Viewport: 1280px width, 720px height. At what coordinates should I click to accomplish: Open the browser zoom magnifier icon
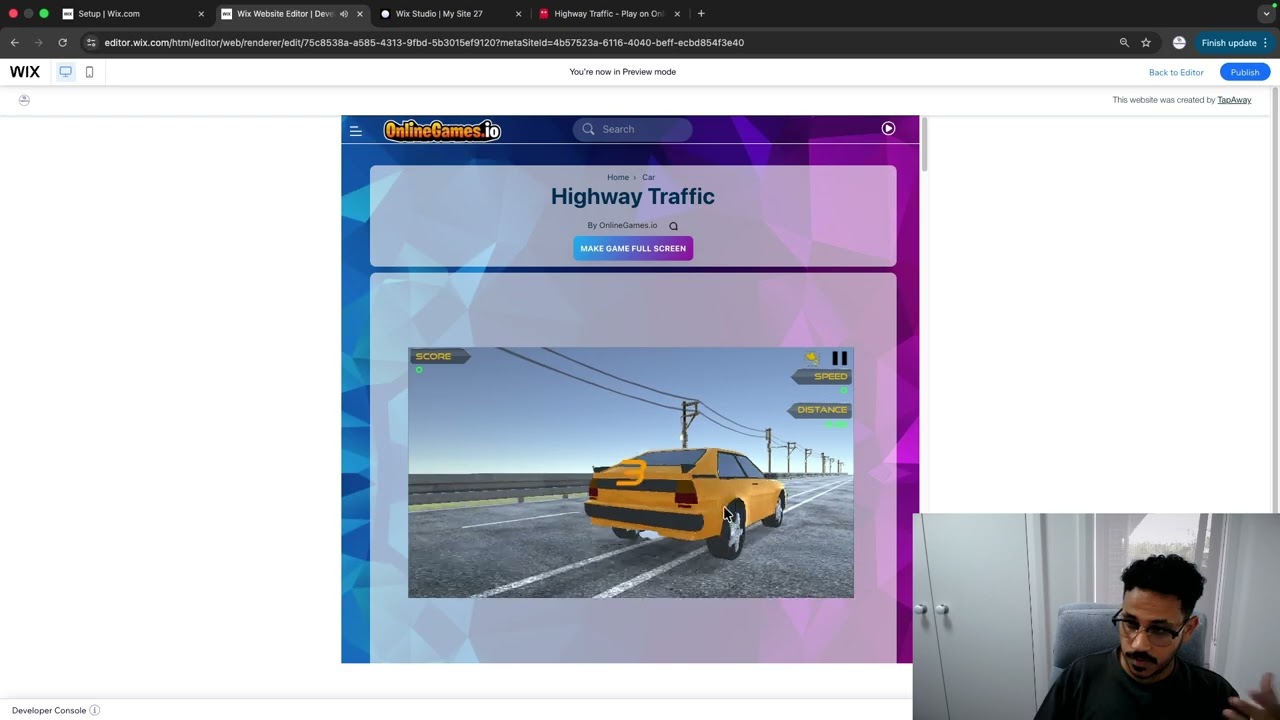[x=1124, y=43]
